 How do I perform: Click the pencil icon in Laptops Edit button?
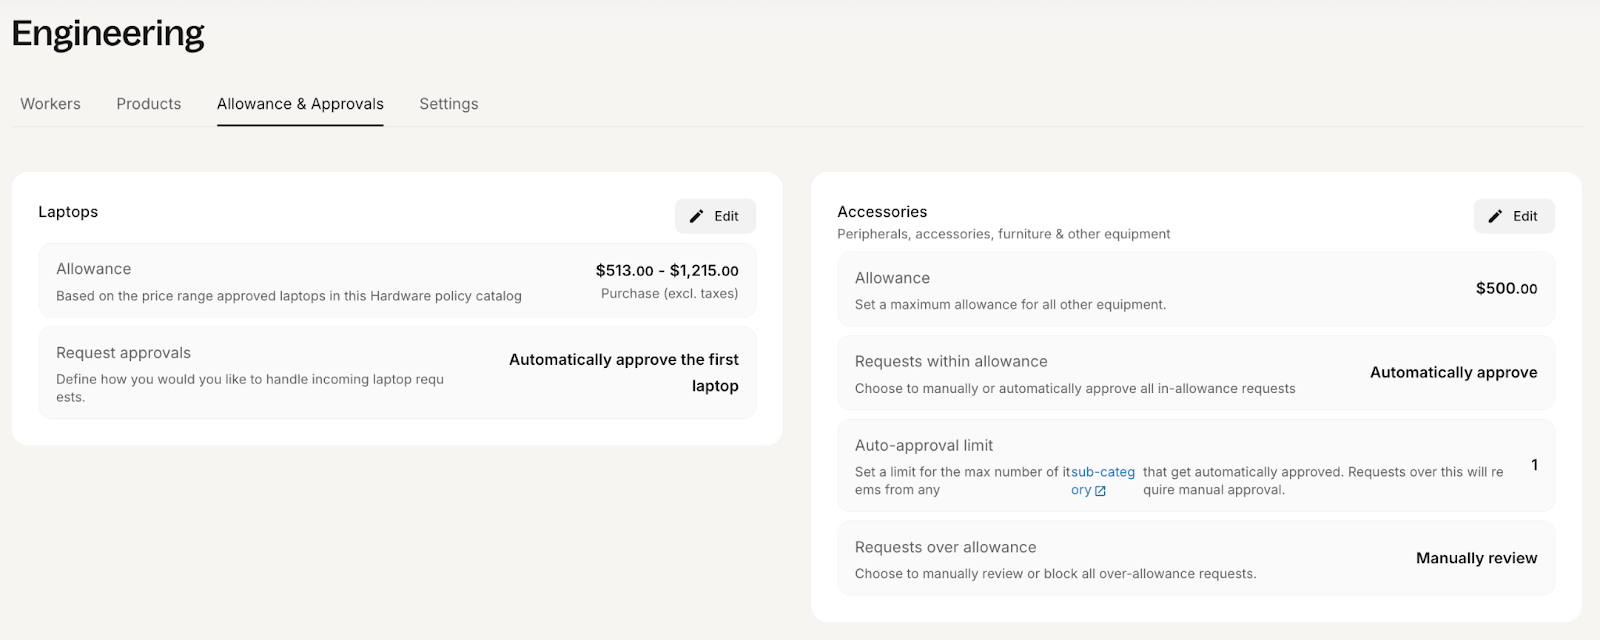pos(697,216)
